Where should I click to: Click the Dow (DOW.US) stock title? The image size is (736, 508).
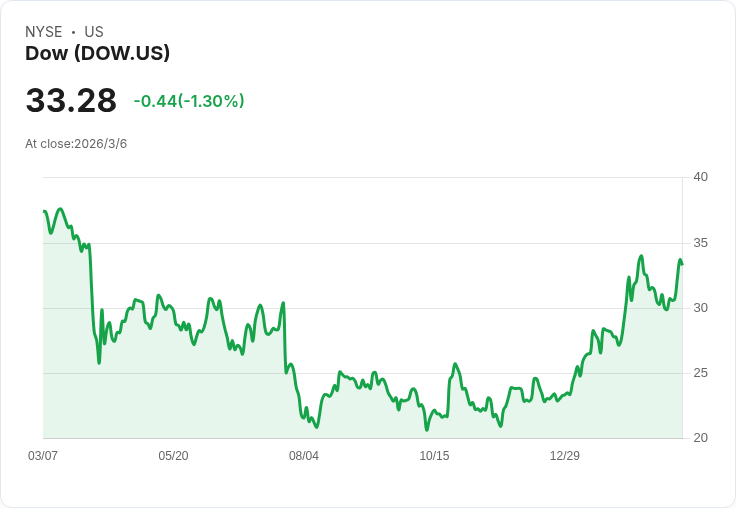click(x=97, y=53)
